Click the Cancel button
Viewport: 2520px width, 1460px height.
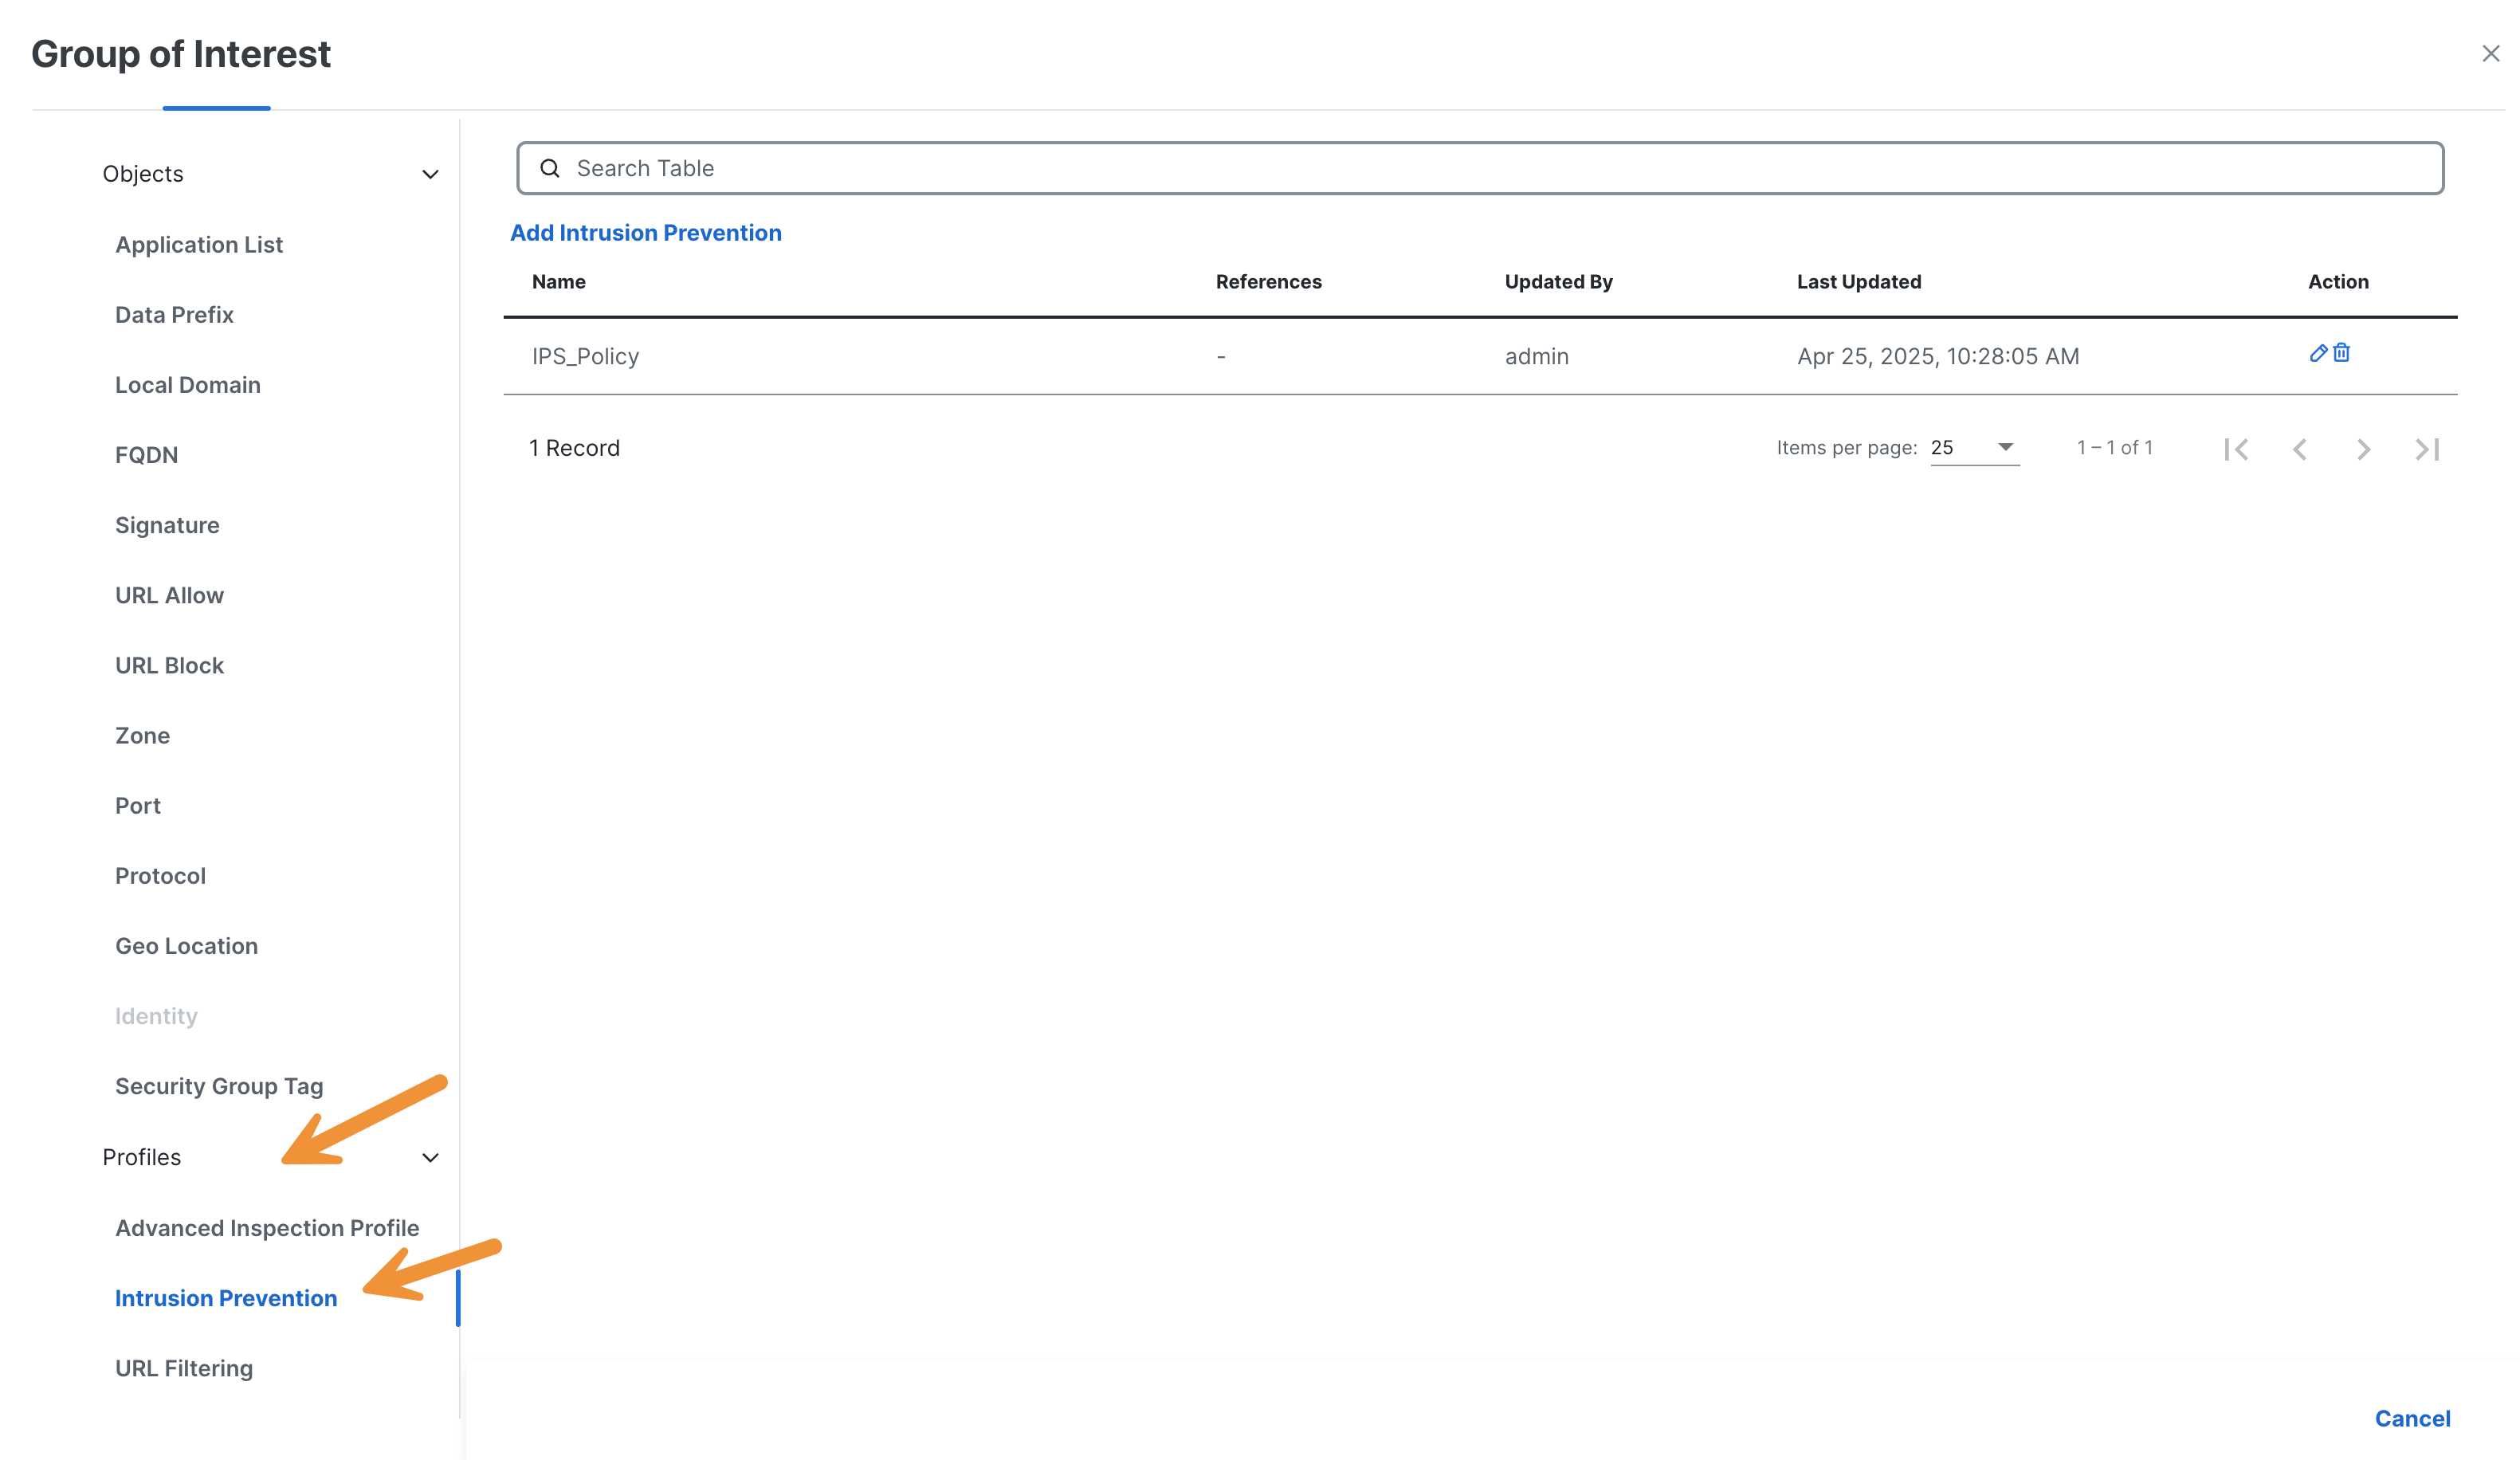pyautogui.click(x=2412, y=1418)
